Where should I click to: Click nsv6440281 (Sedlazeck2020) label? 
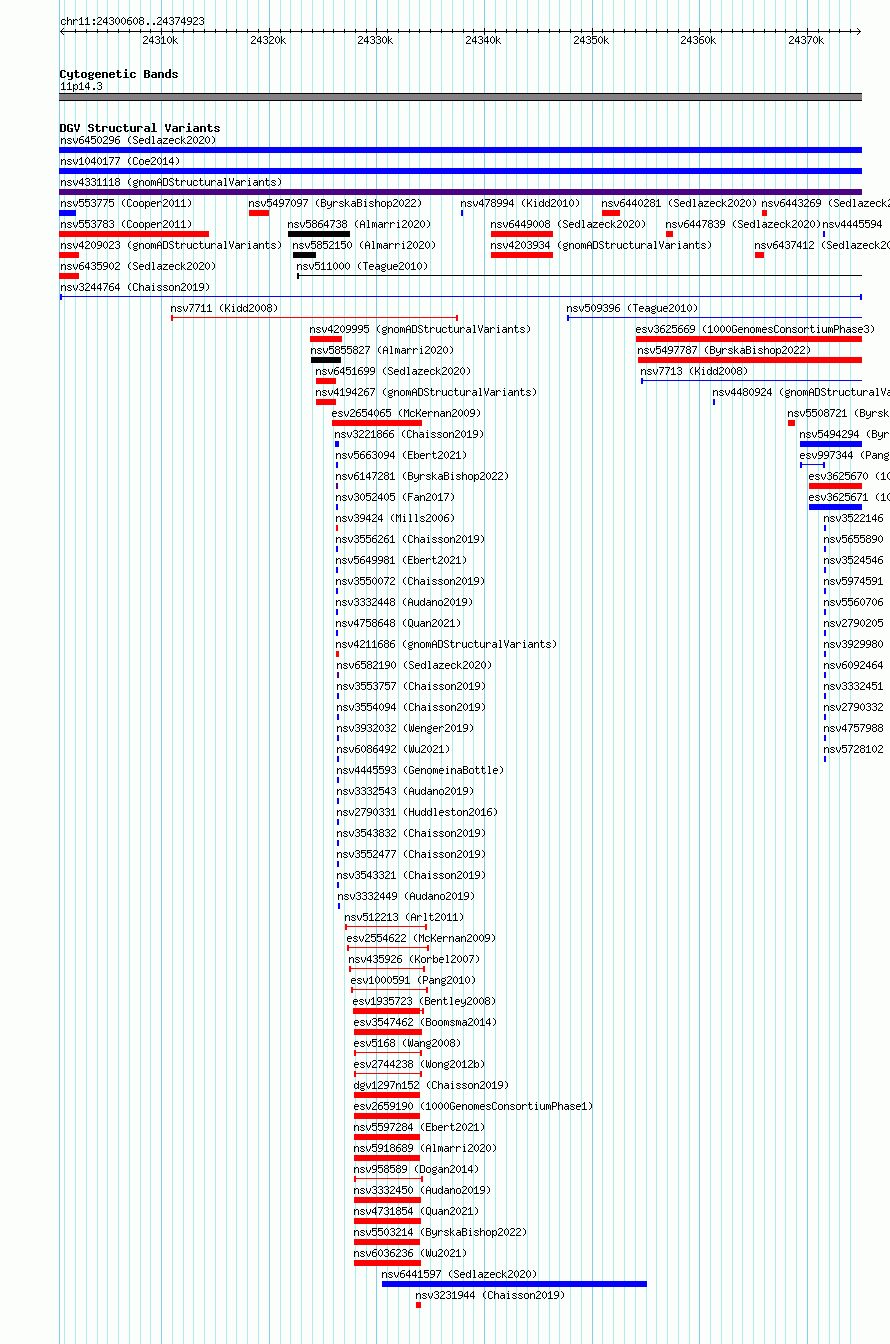point(679,203)
